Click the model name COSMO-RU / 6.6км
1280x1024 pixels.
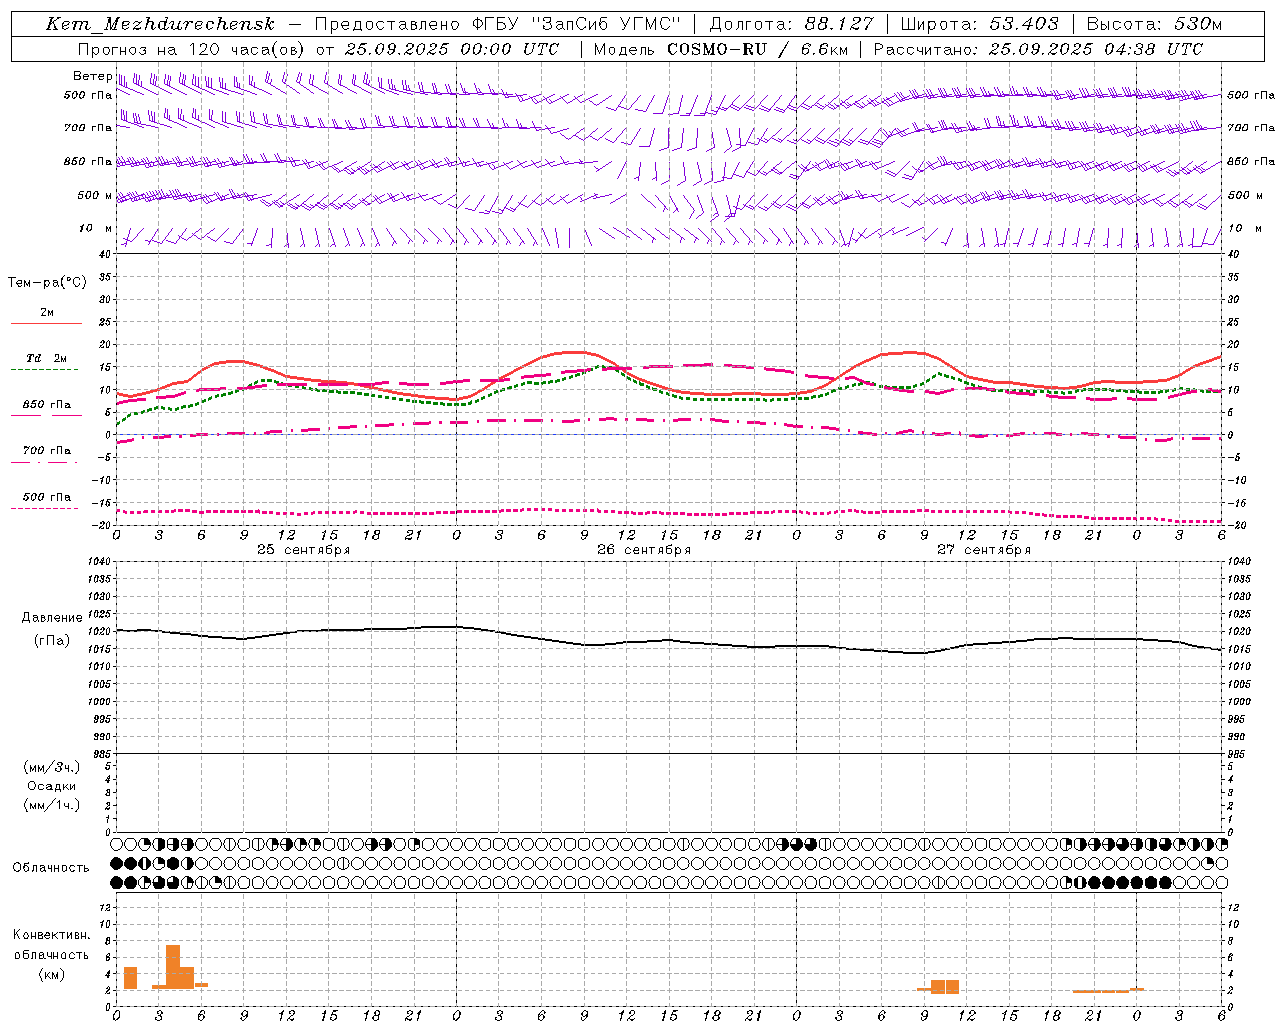click(x=758, y=49)
